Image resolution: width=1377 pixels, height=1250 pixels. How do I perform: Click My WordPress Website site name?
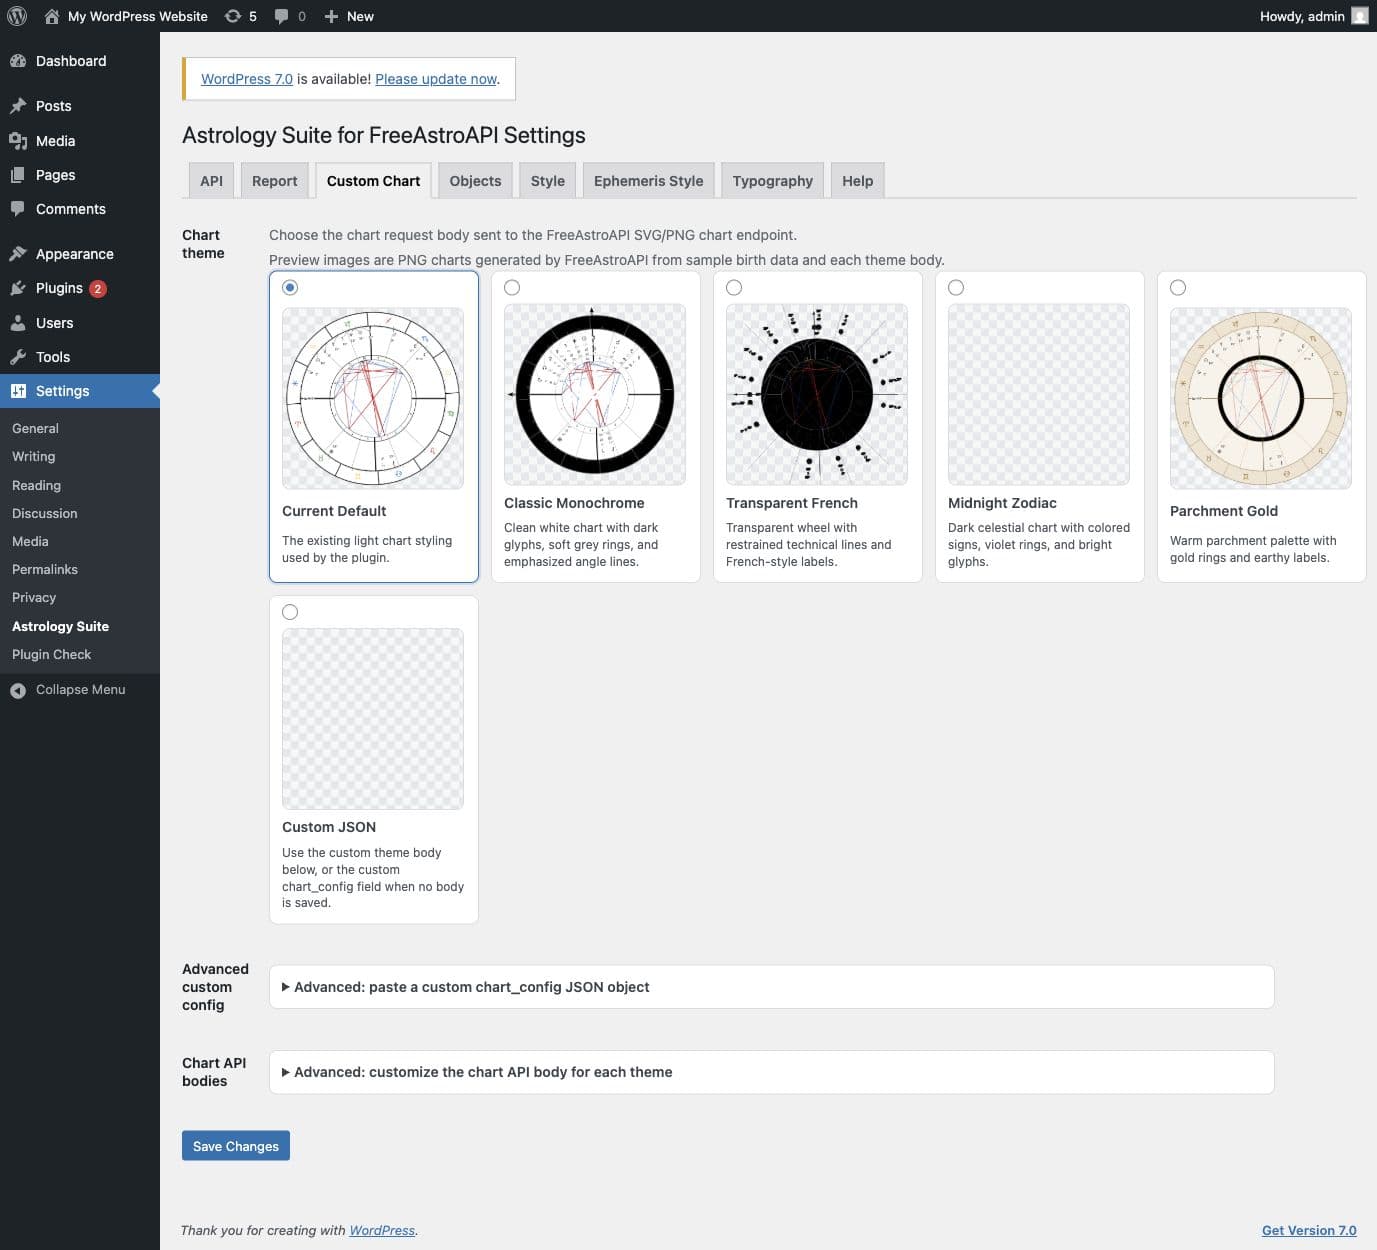coord(138,16)
